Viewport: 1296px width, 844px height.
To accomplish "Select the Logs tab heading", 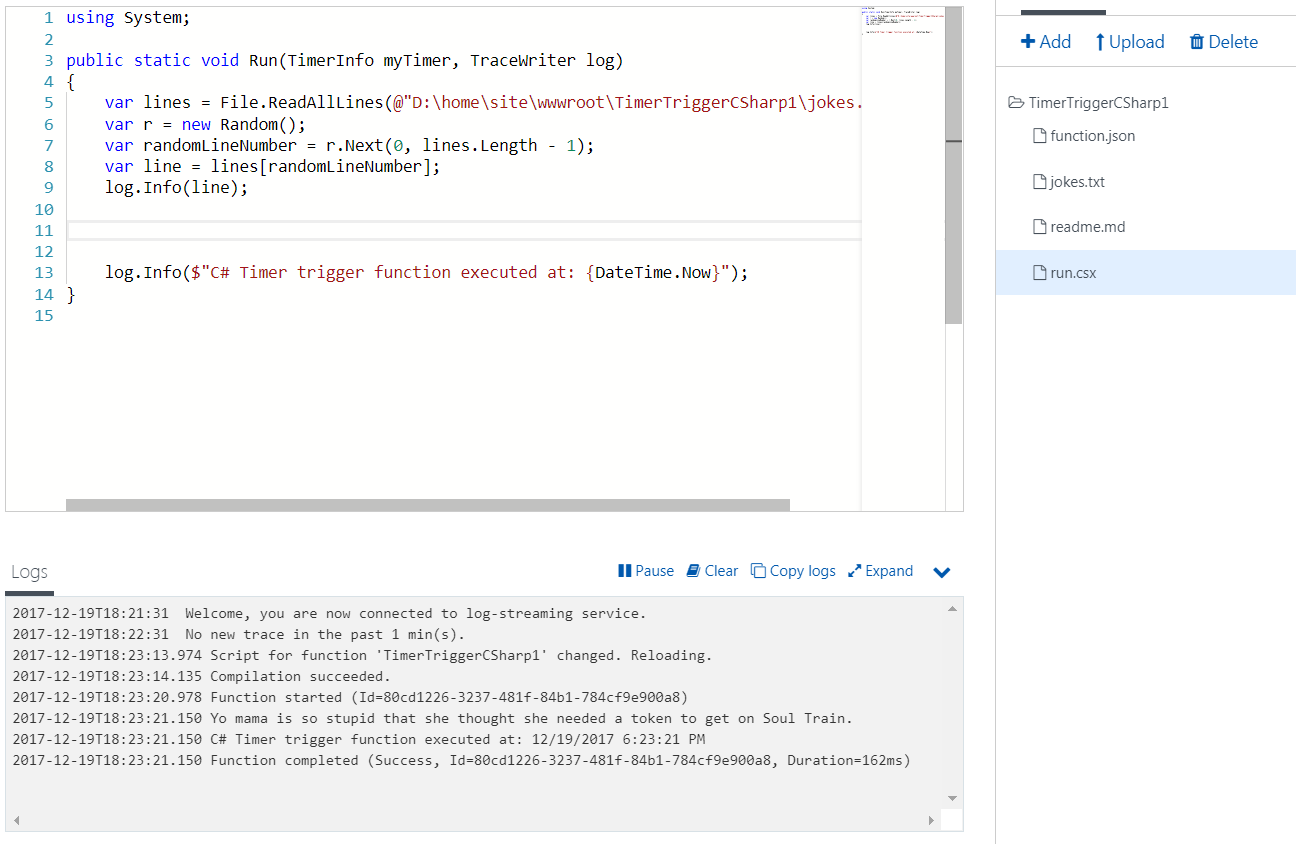I will [29, 571].
